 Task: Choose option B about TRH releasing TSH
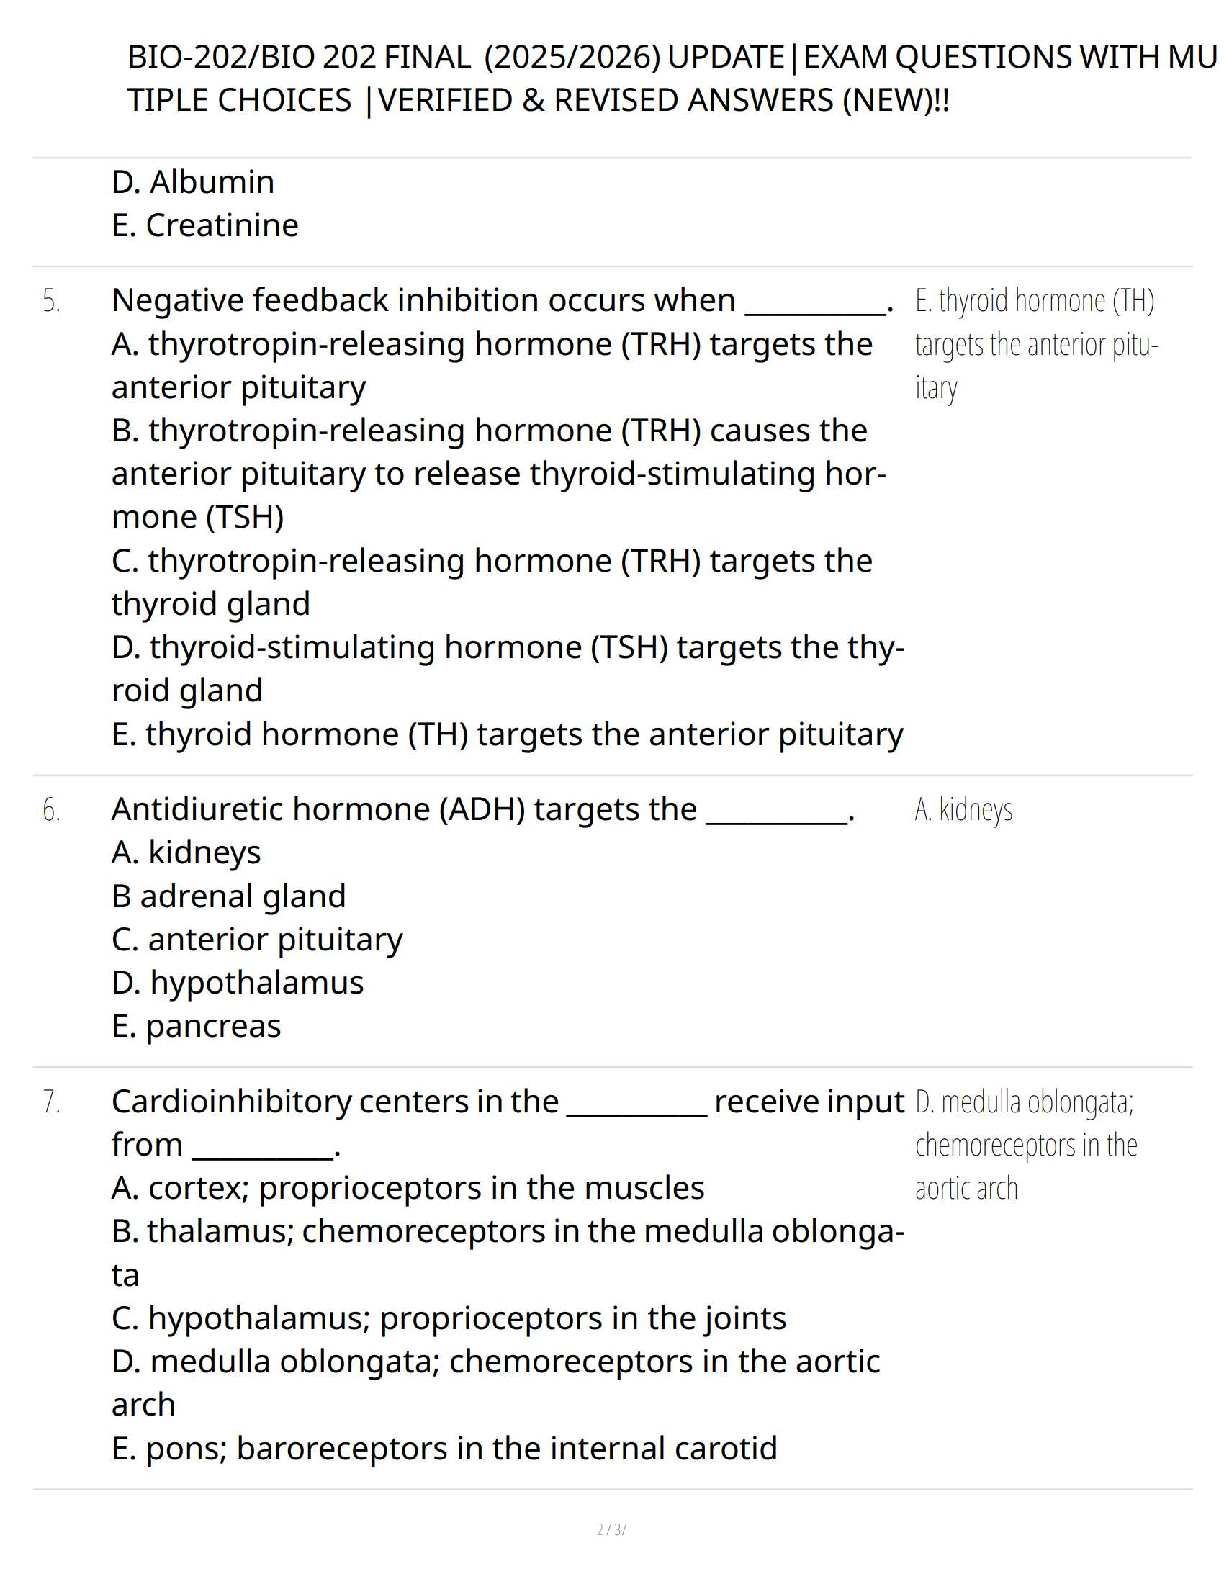(x=498, y=473)
